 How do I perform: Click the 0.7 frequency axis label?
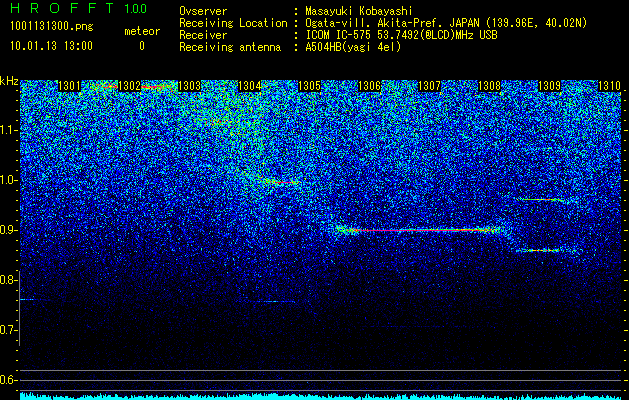click(8, 330)
